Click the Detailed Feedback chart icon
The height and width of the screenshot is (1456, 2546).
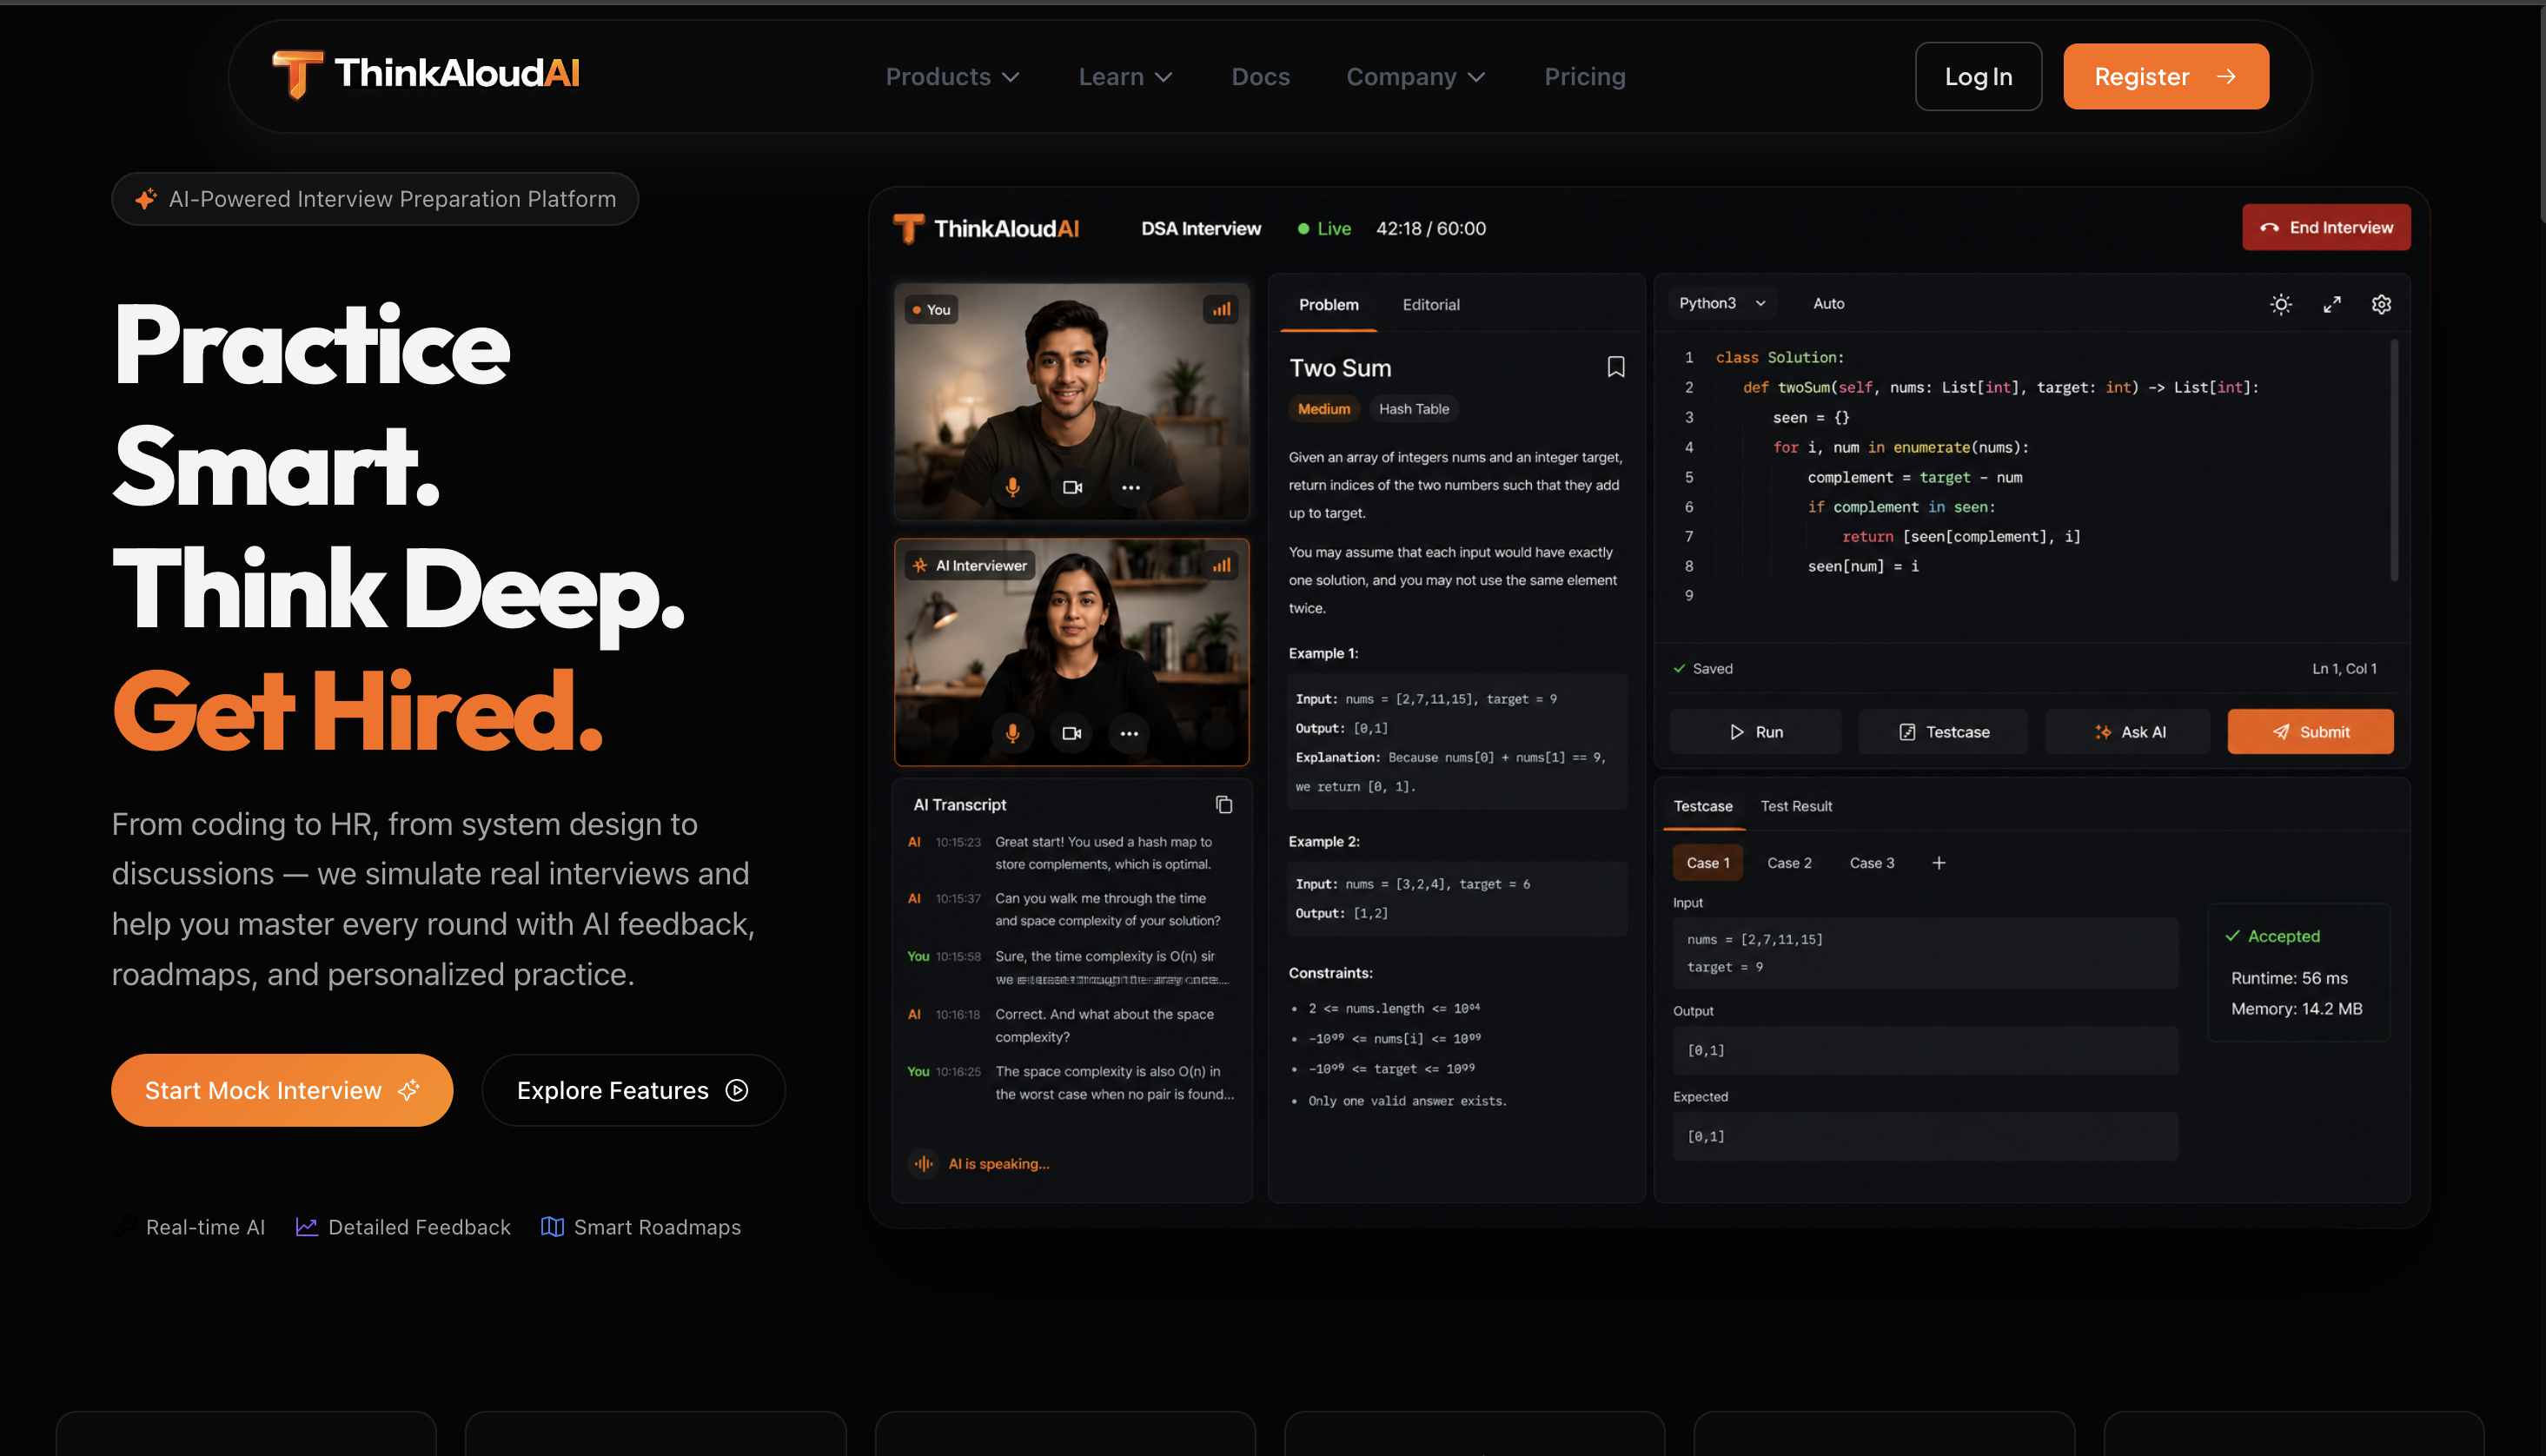pyautogui.click(x=306, y=1227)
